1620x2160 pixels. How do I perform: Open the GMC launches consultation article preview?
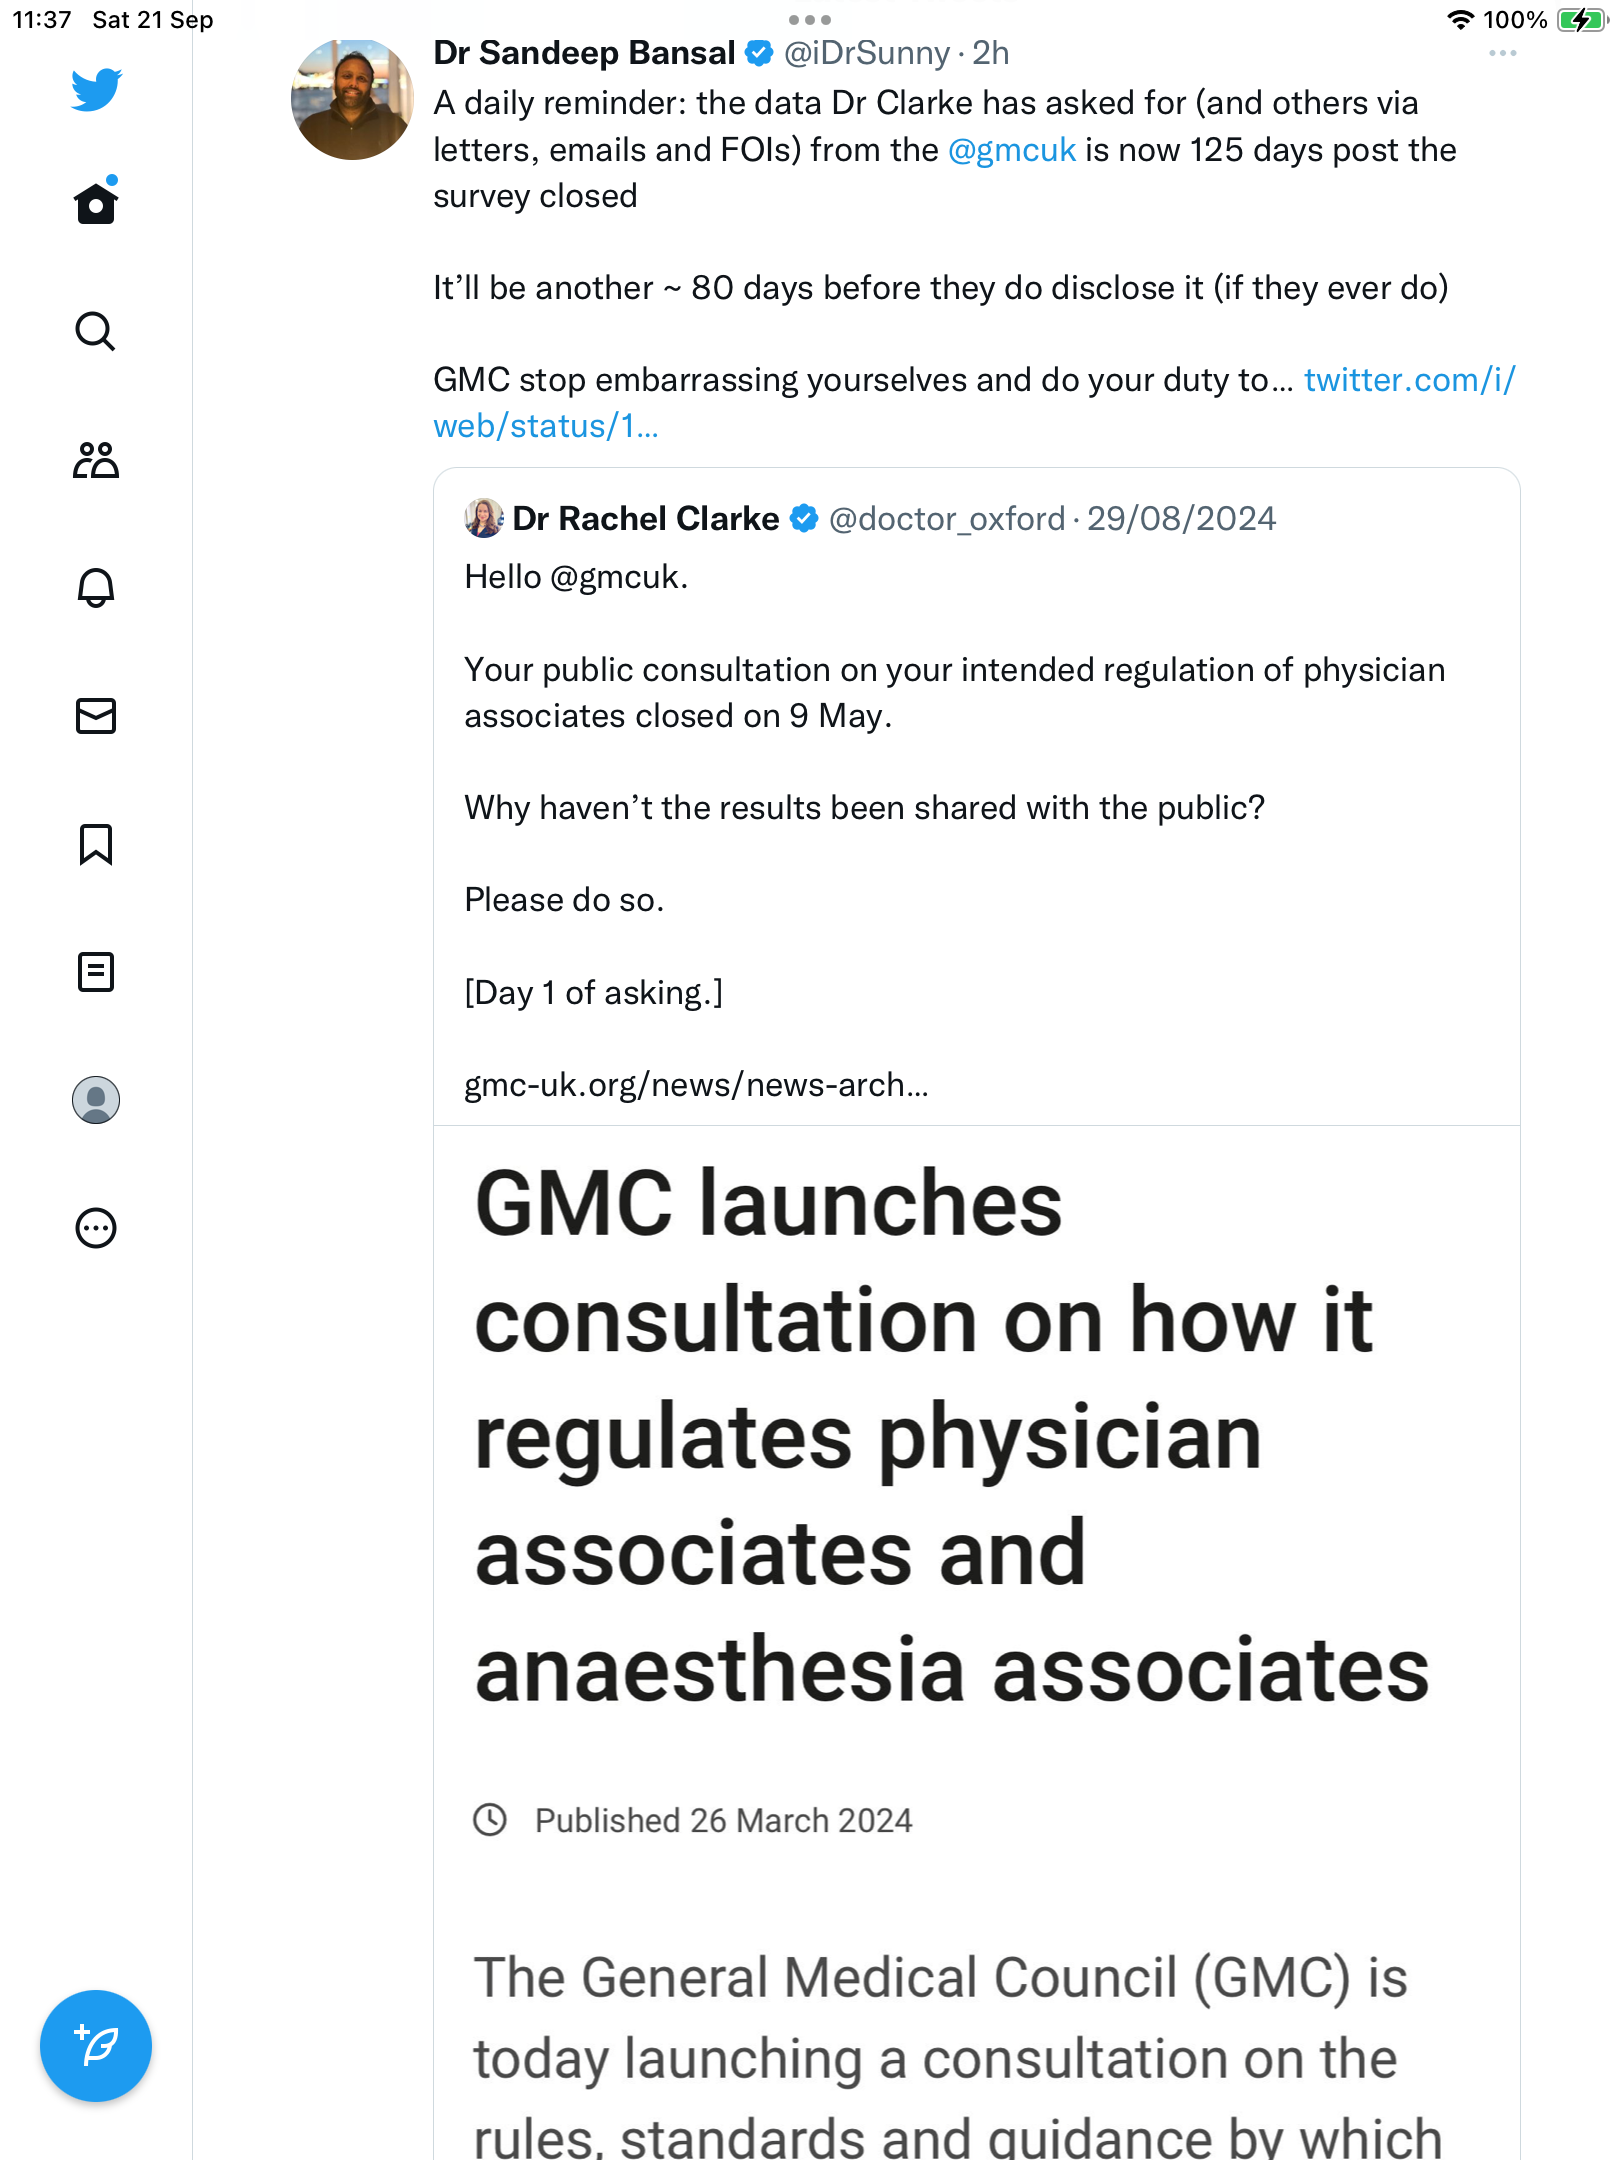(976, 1642)
